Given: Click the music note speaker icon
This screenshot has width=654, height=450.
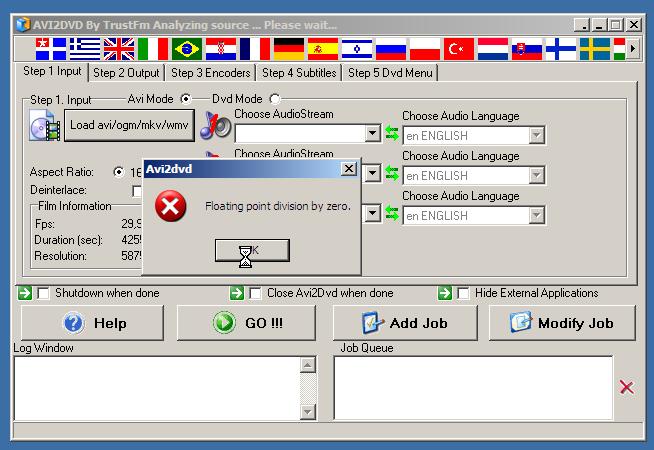Looking at the screenshot, I should click(215, 126).
